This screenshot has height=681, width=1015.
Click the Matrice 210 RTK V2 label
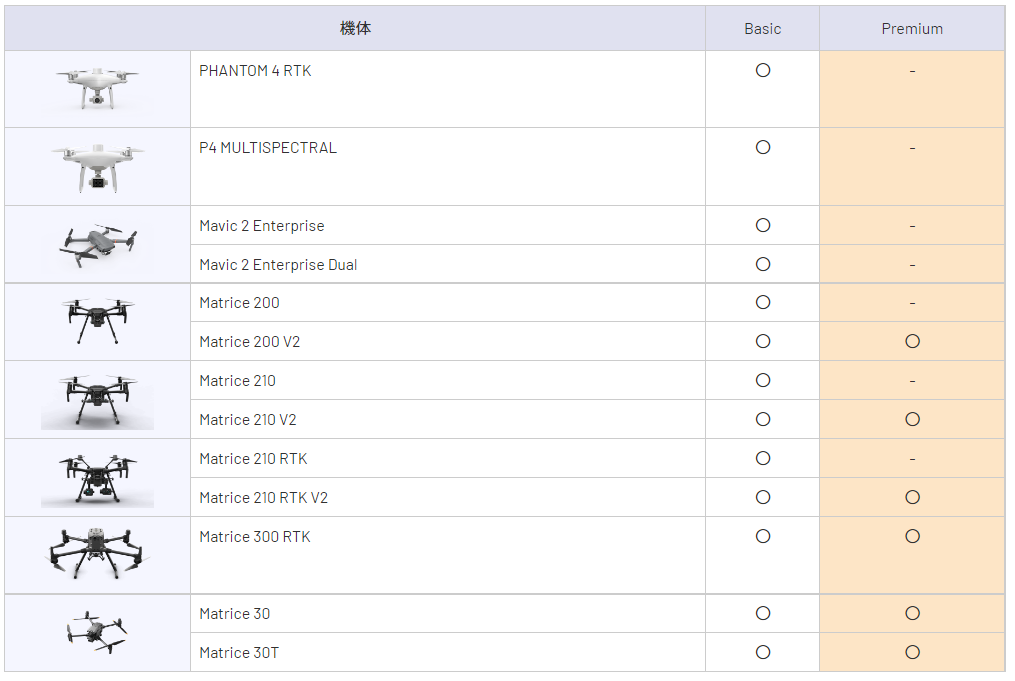coord(263,498)
